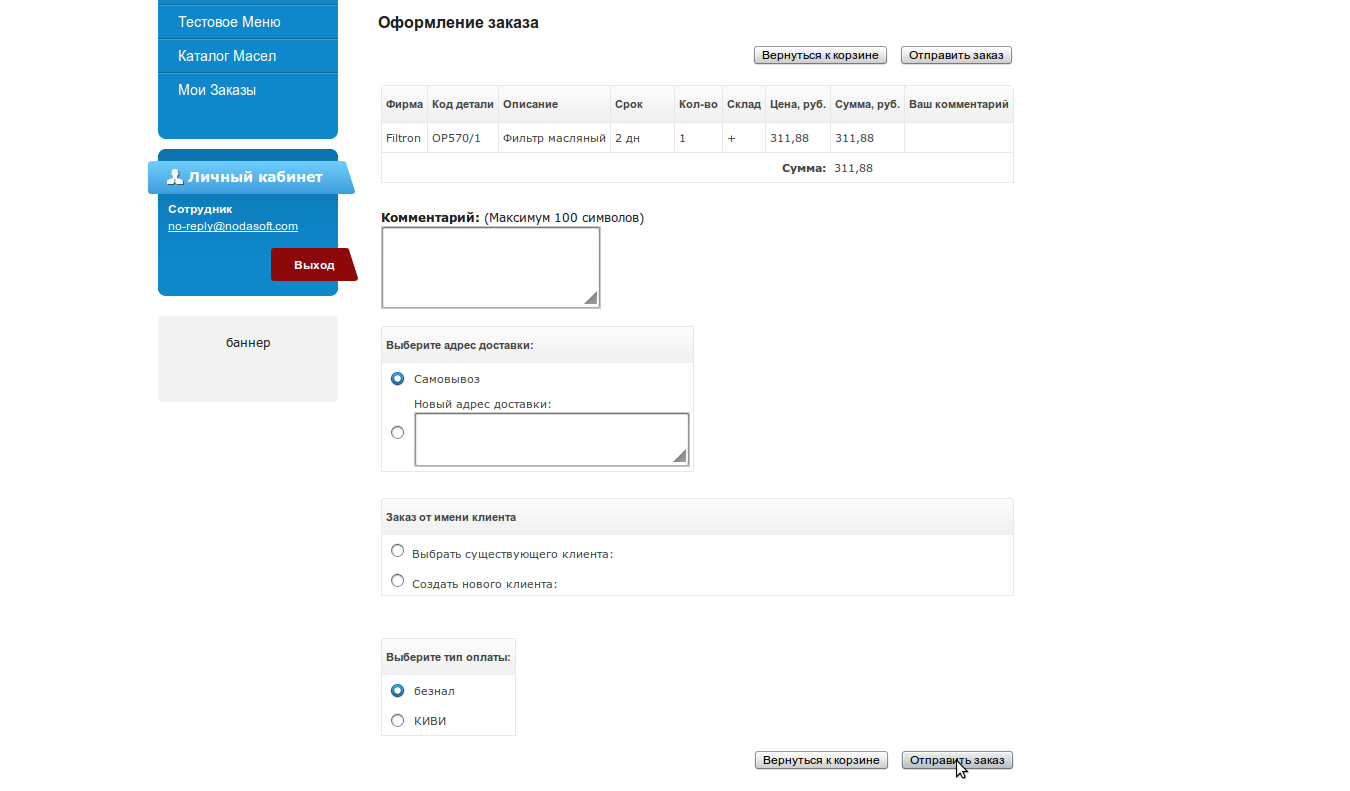Select the new delivery address radio button
The image size is (1350, 791).
point(398,432)
